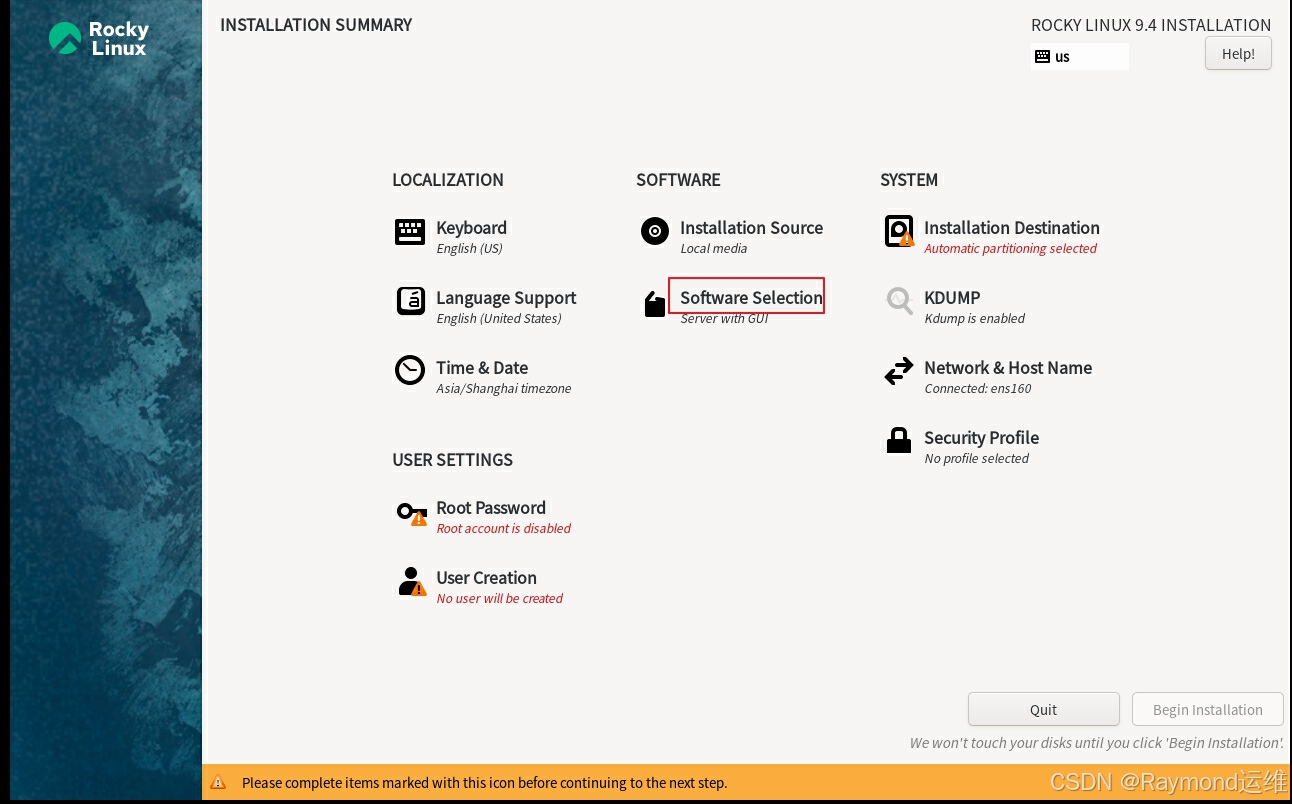Click the warning icon in the bottom bar
Viewport: 1292px width, 804px height.
(x=218, y=783)
